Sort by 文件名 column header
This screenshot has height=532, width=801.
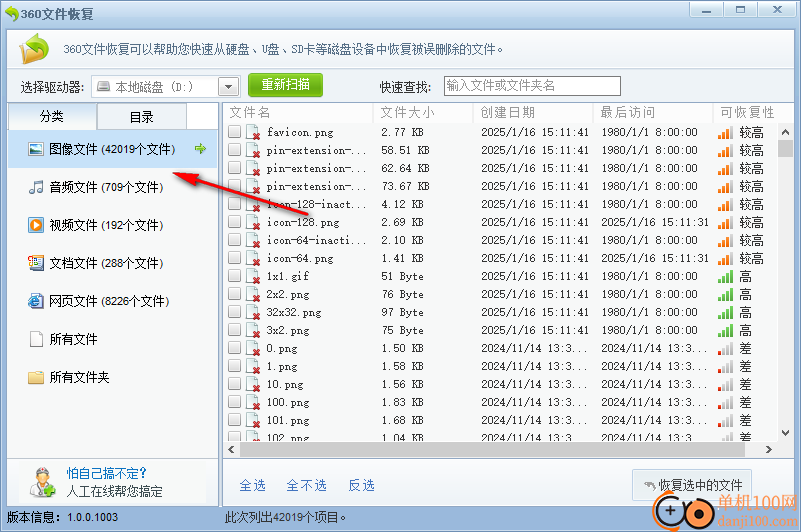(298, 112)
